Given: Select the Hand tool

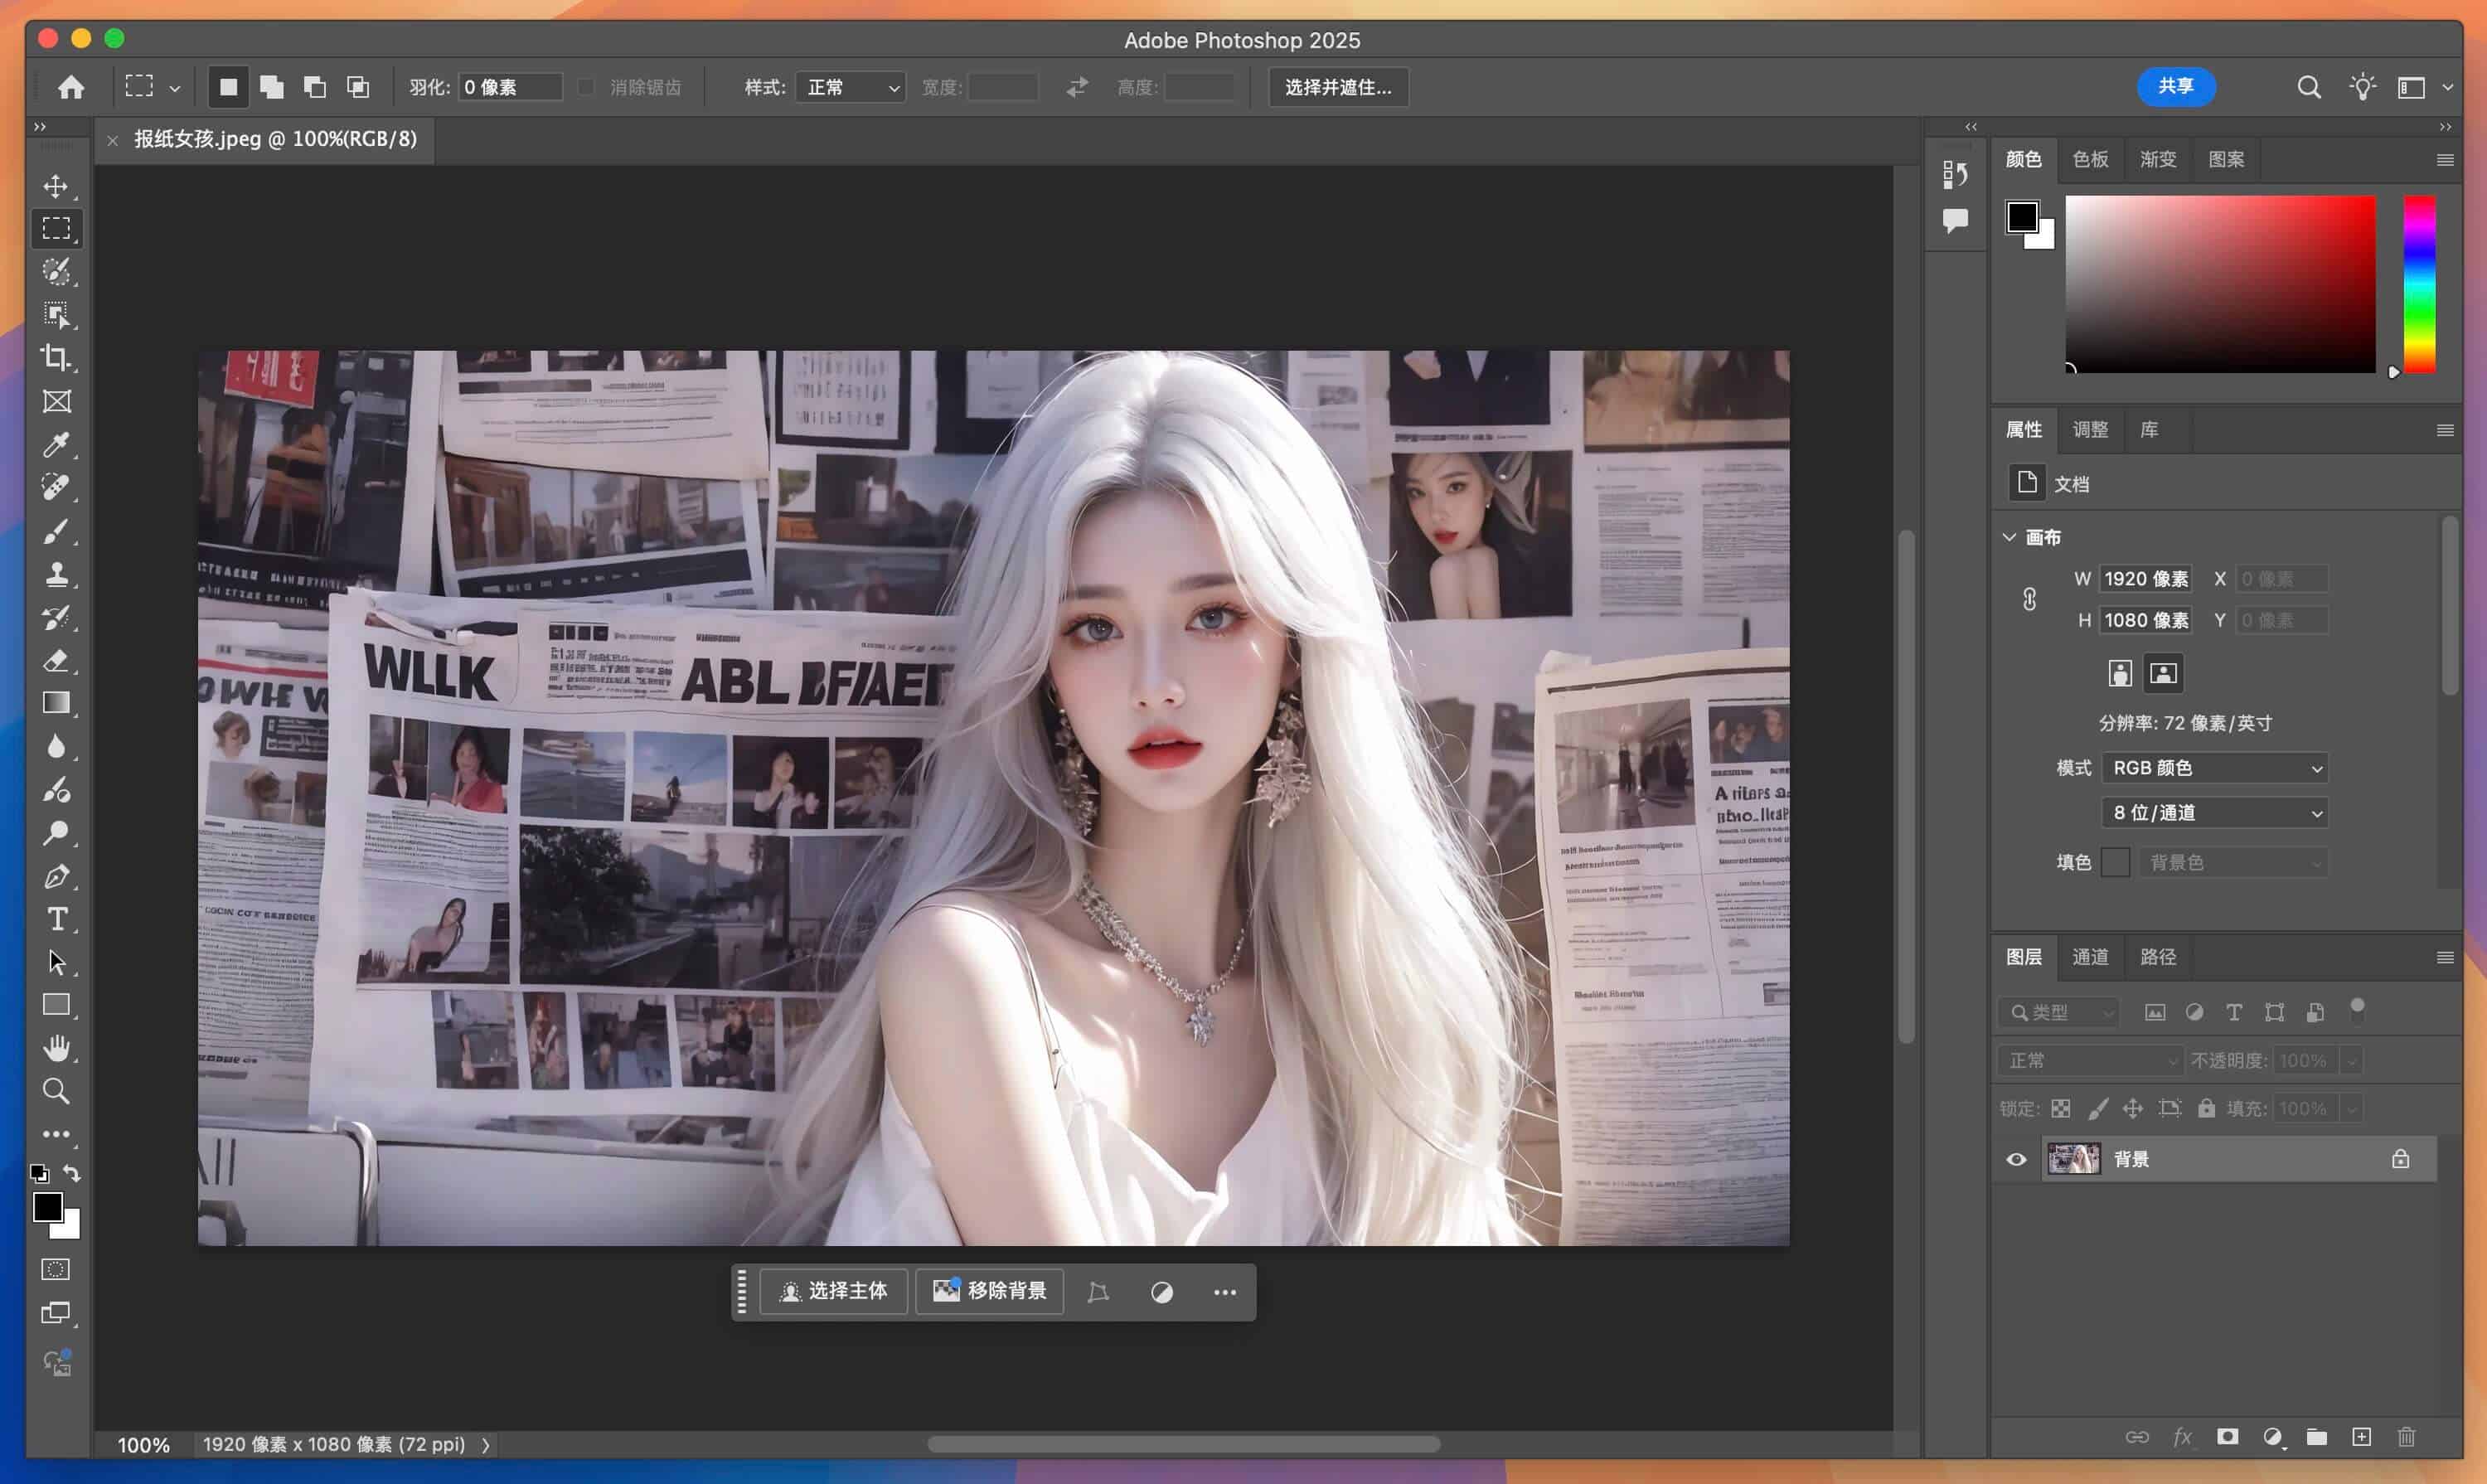Looking at the screenshot, I should [x=57, y=1047].
